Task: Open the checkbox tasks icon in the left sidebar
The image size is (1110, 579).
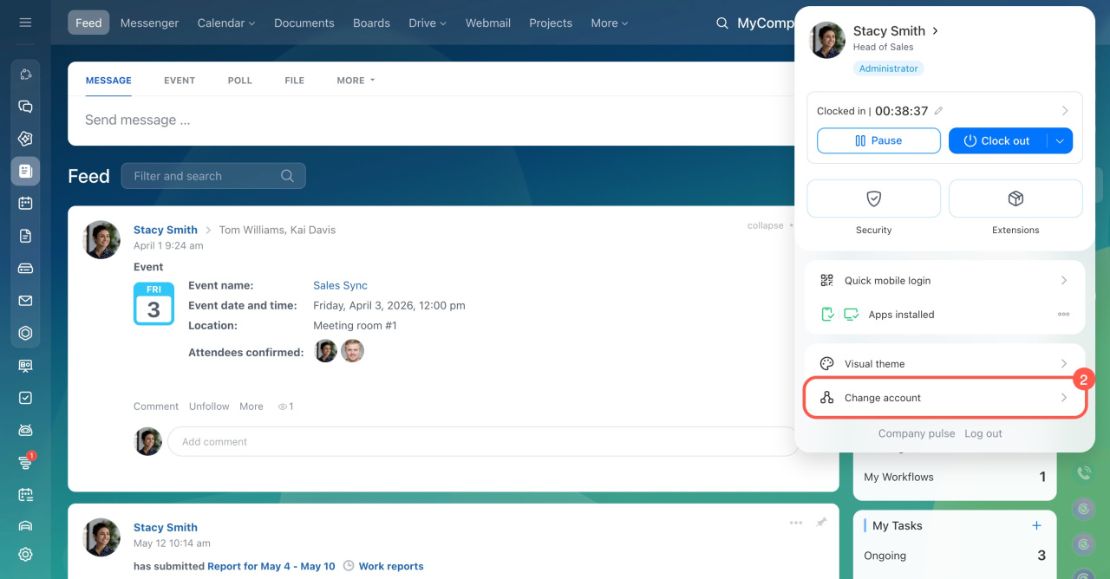Action: coord(25,398)
